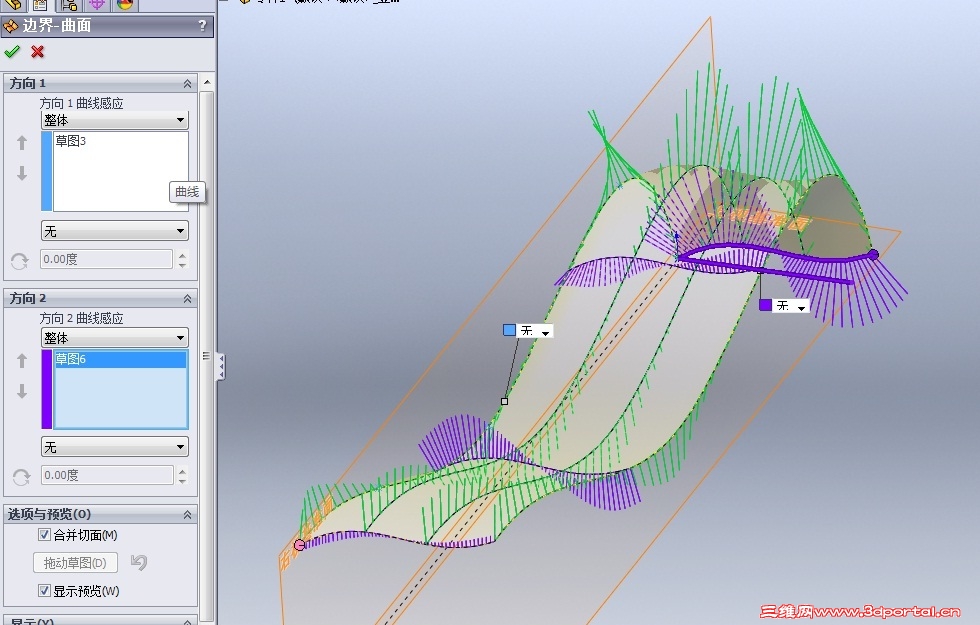Open the DimXpert manager tab
This screenshot has height=625, width=980.
coord(97,5)
